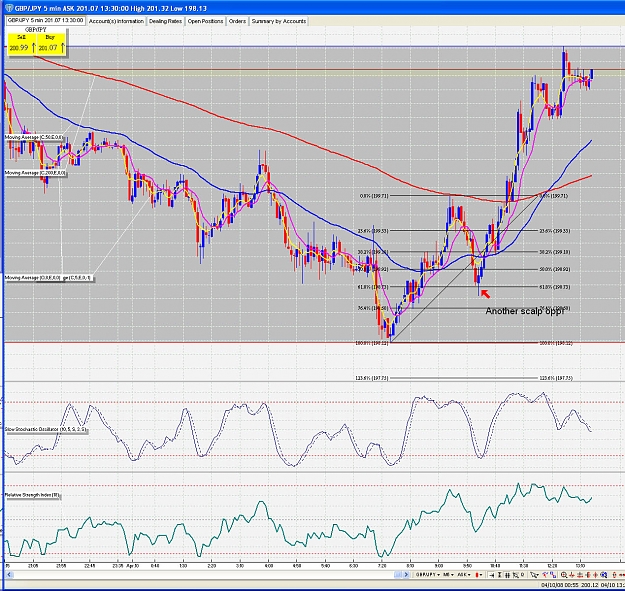625x591 pixels.
Task: Click the 23.6% (199.33) Fibonacci label on right
Action: [554, 231]
